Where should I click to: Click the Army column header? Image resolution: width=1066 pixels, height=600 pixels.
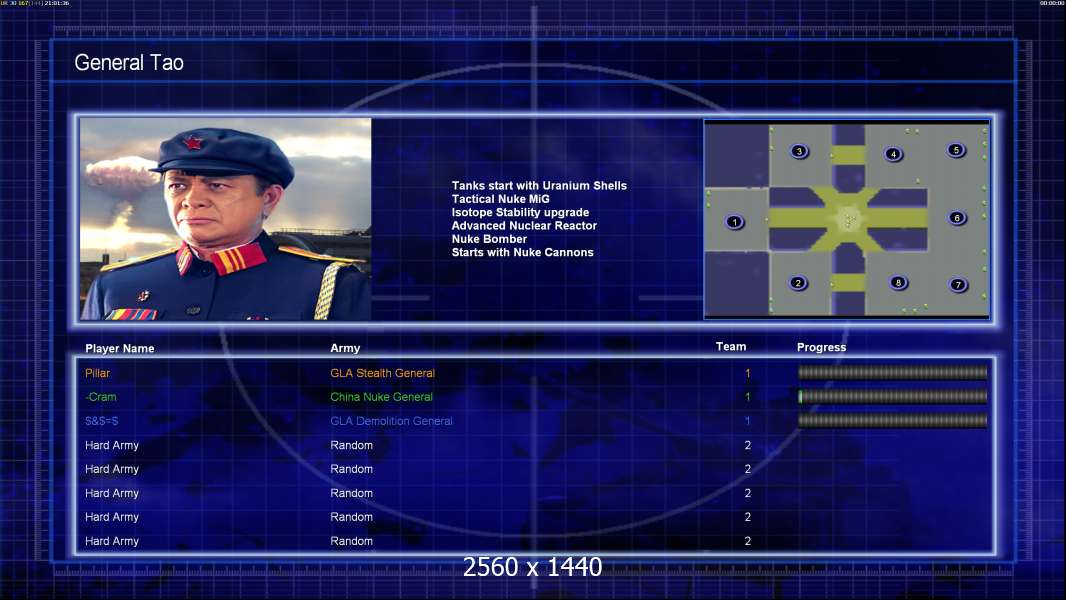coord(345,348)
